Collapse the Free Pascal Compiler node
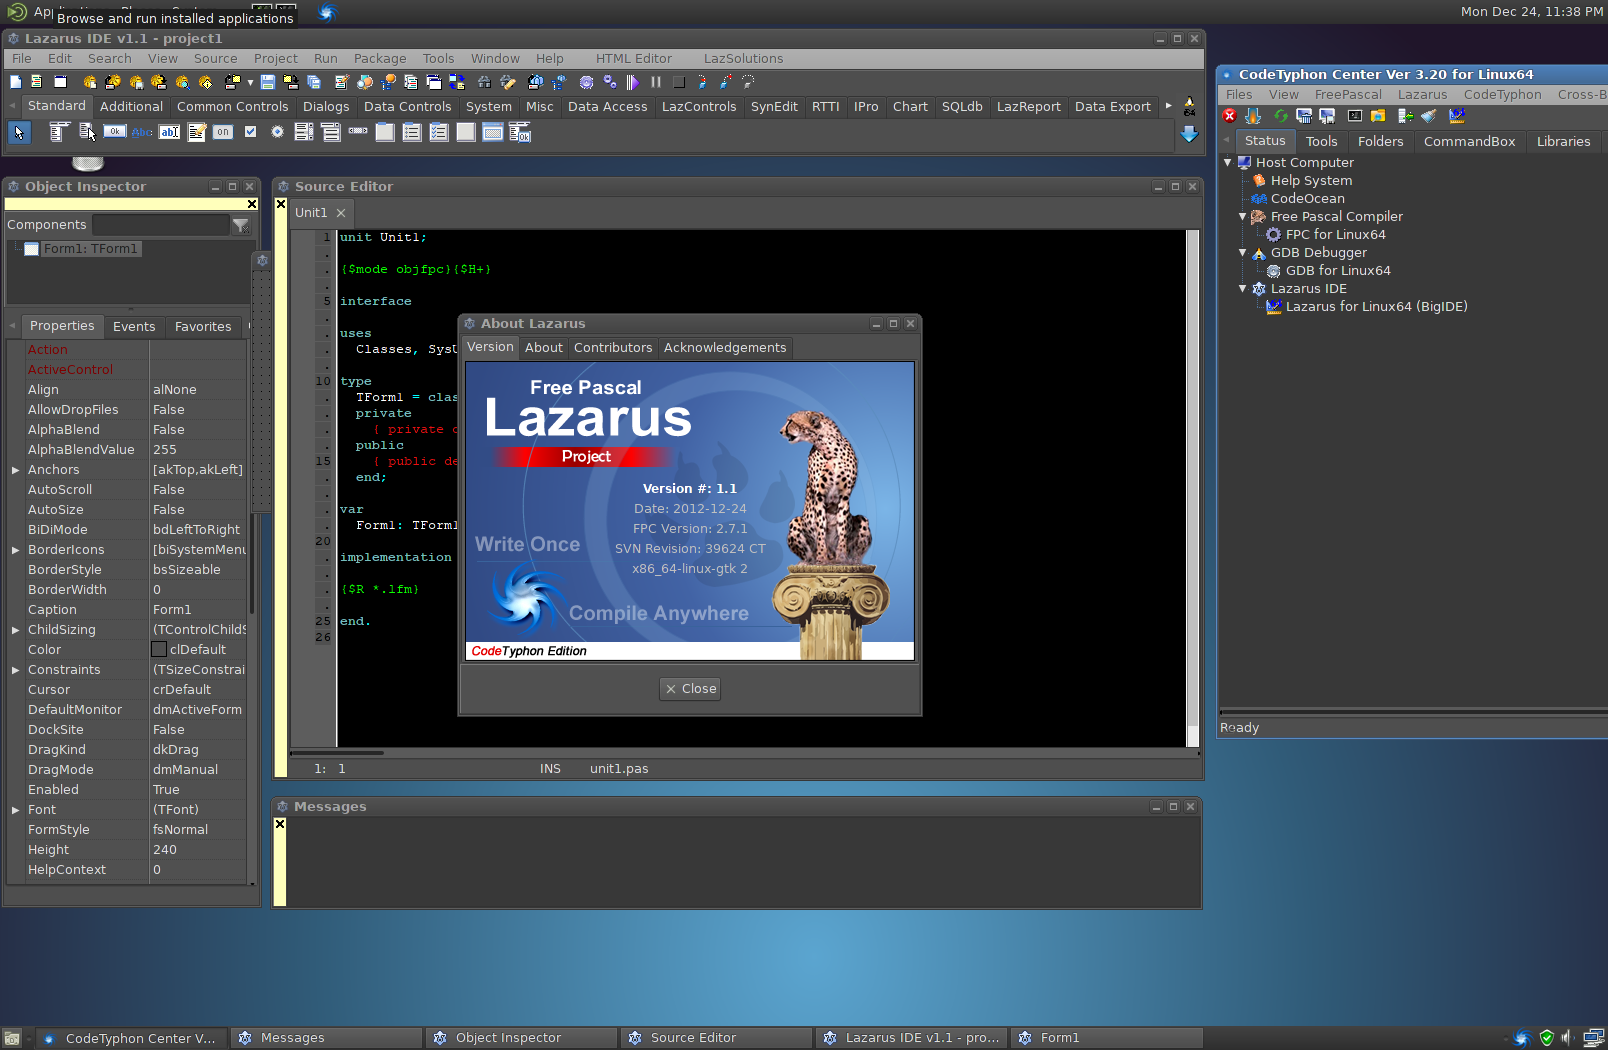 1243,216
